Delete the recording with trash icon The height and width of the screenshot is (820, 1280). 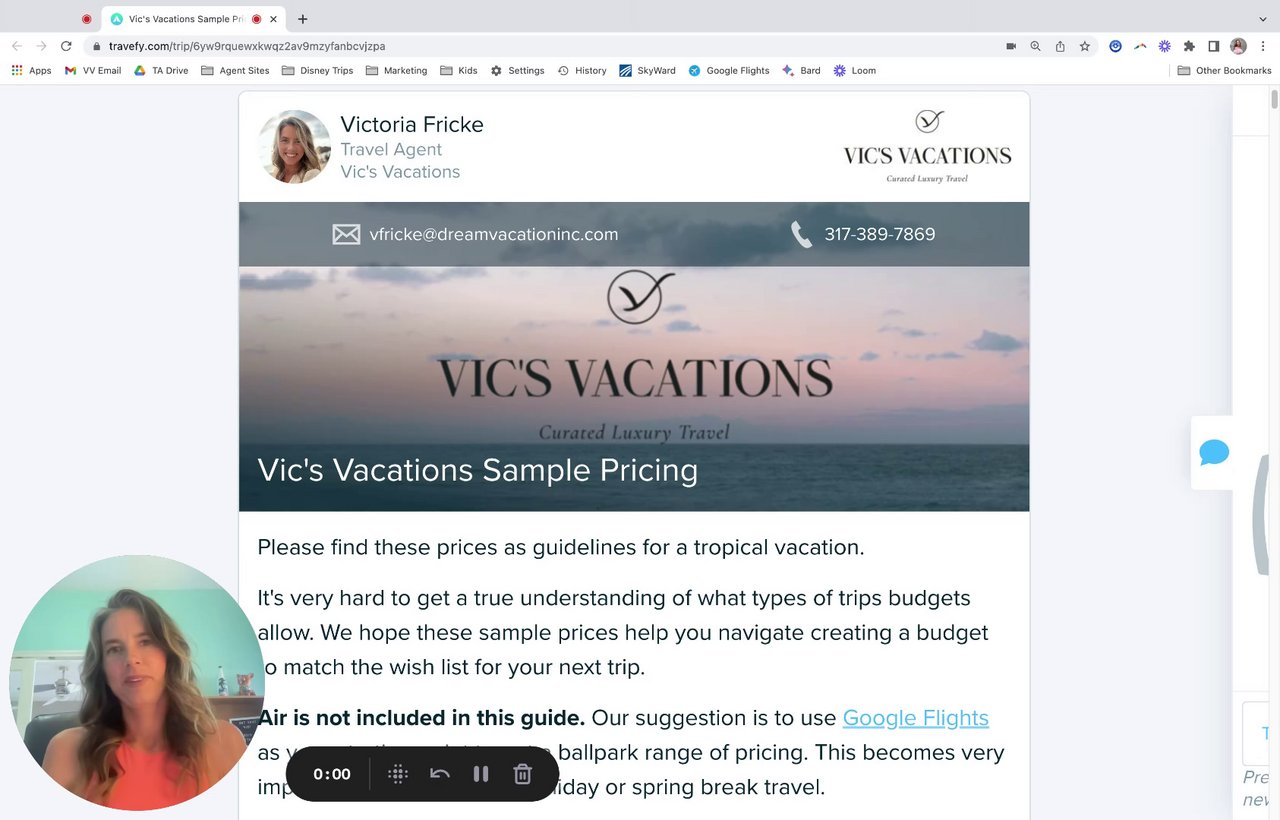coord(522,774)
